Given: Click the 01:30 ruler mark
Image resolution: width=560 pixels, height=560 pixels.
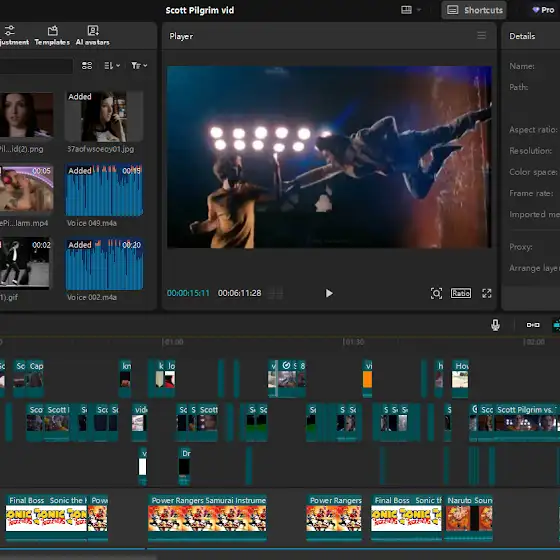Looking at the screenshot, I should 353,342.
